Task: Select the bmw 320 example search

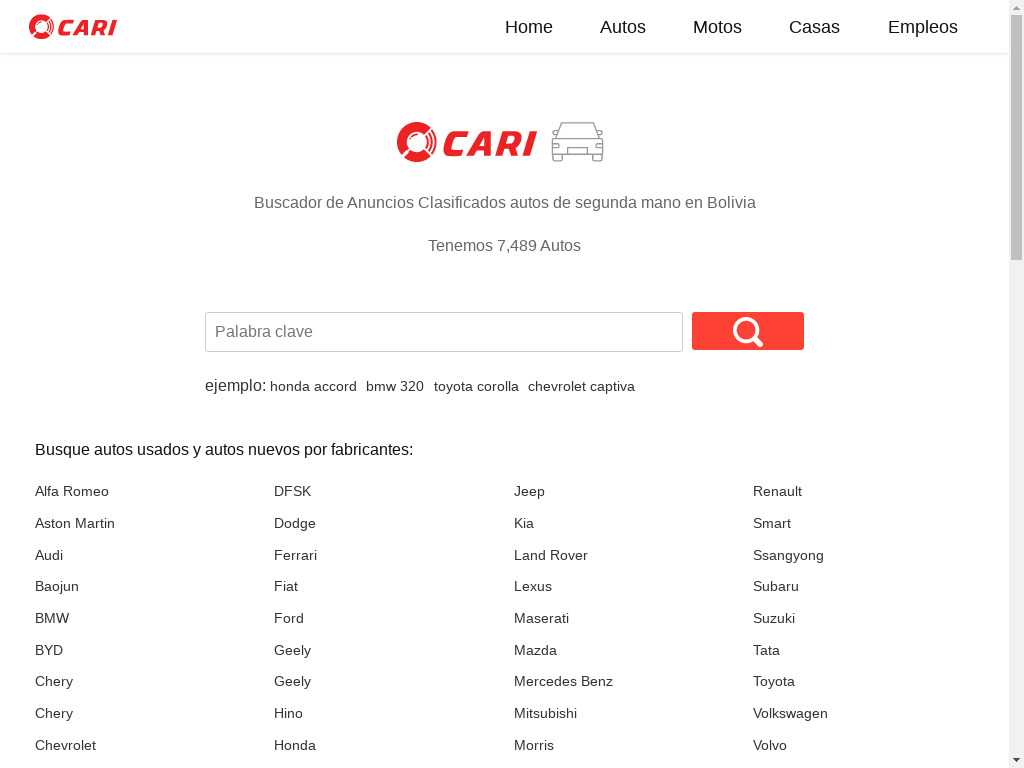Action: coord(394,386)
